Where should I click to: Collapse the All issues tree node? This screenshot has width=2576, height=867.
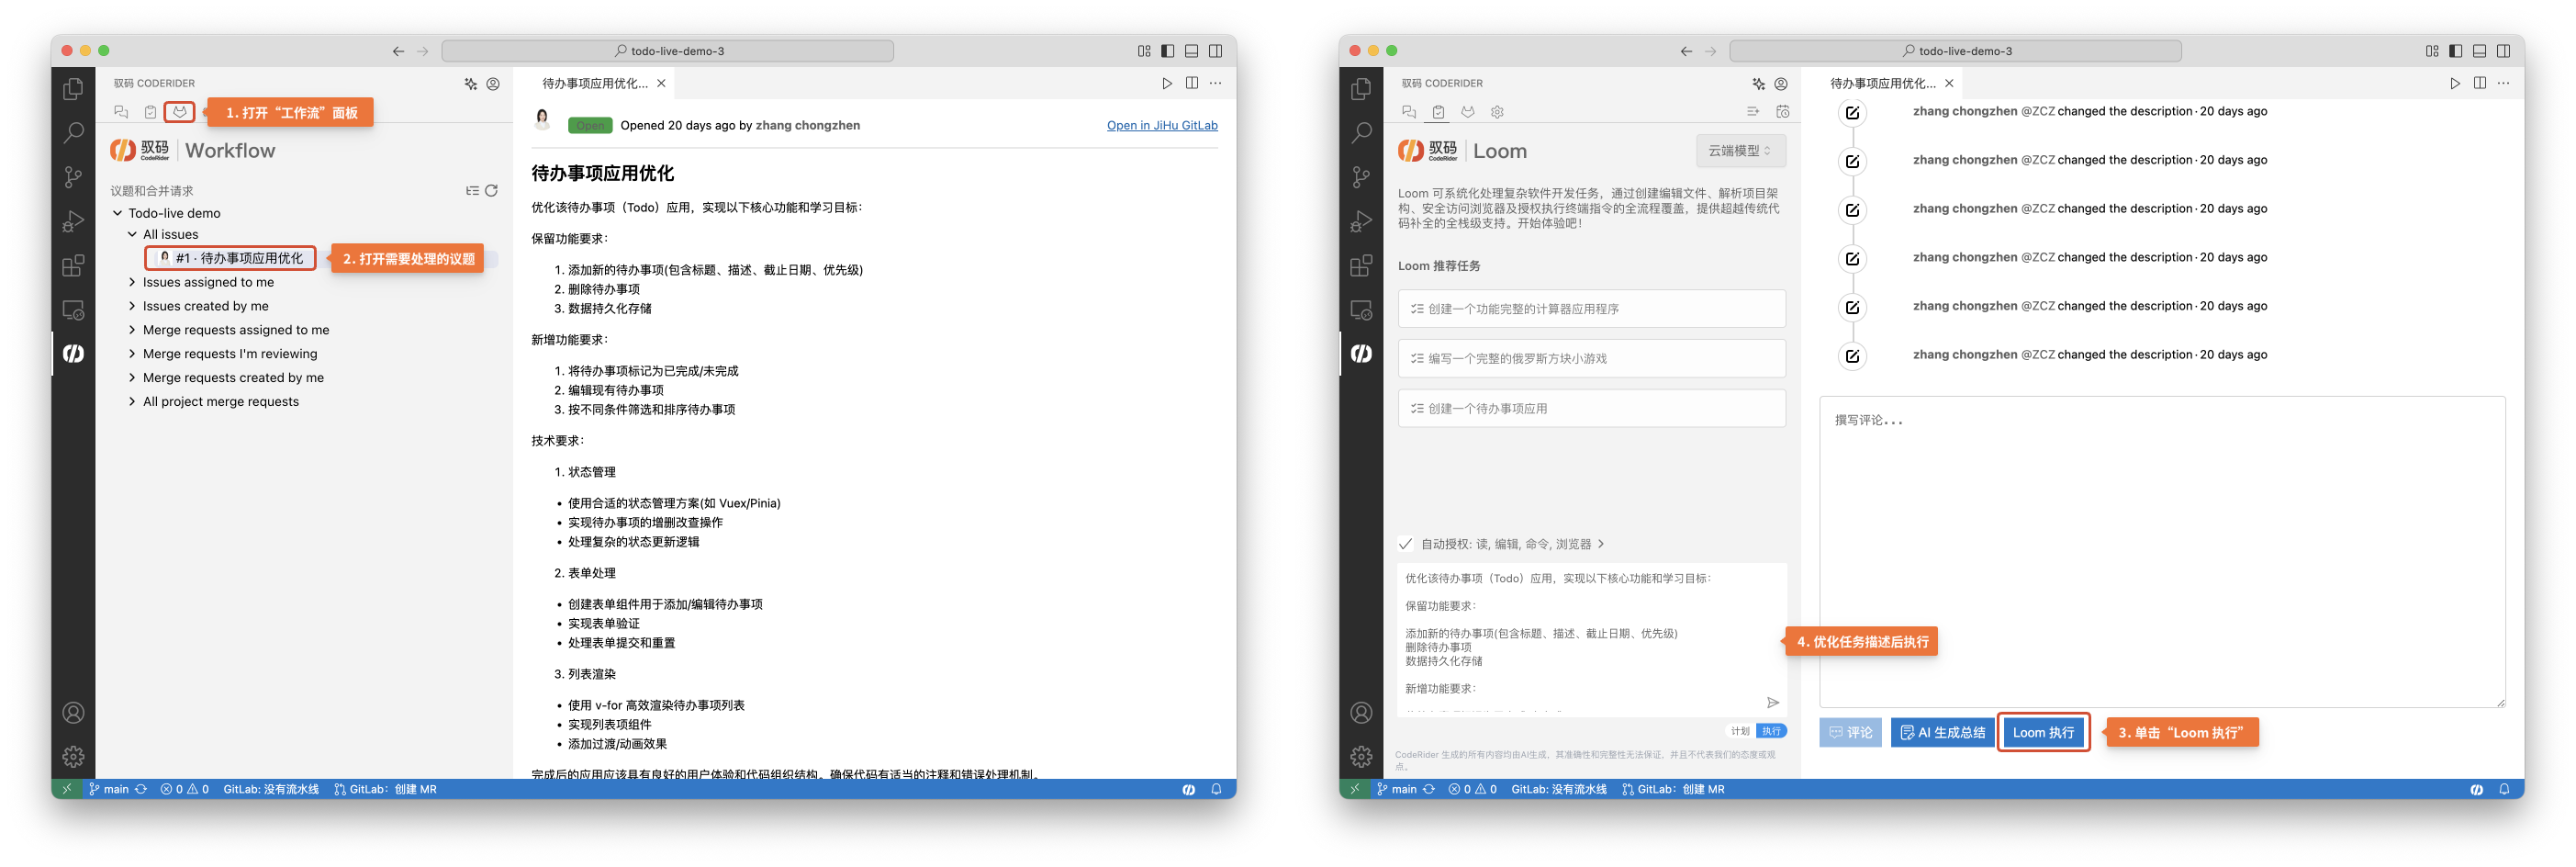132,234
